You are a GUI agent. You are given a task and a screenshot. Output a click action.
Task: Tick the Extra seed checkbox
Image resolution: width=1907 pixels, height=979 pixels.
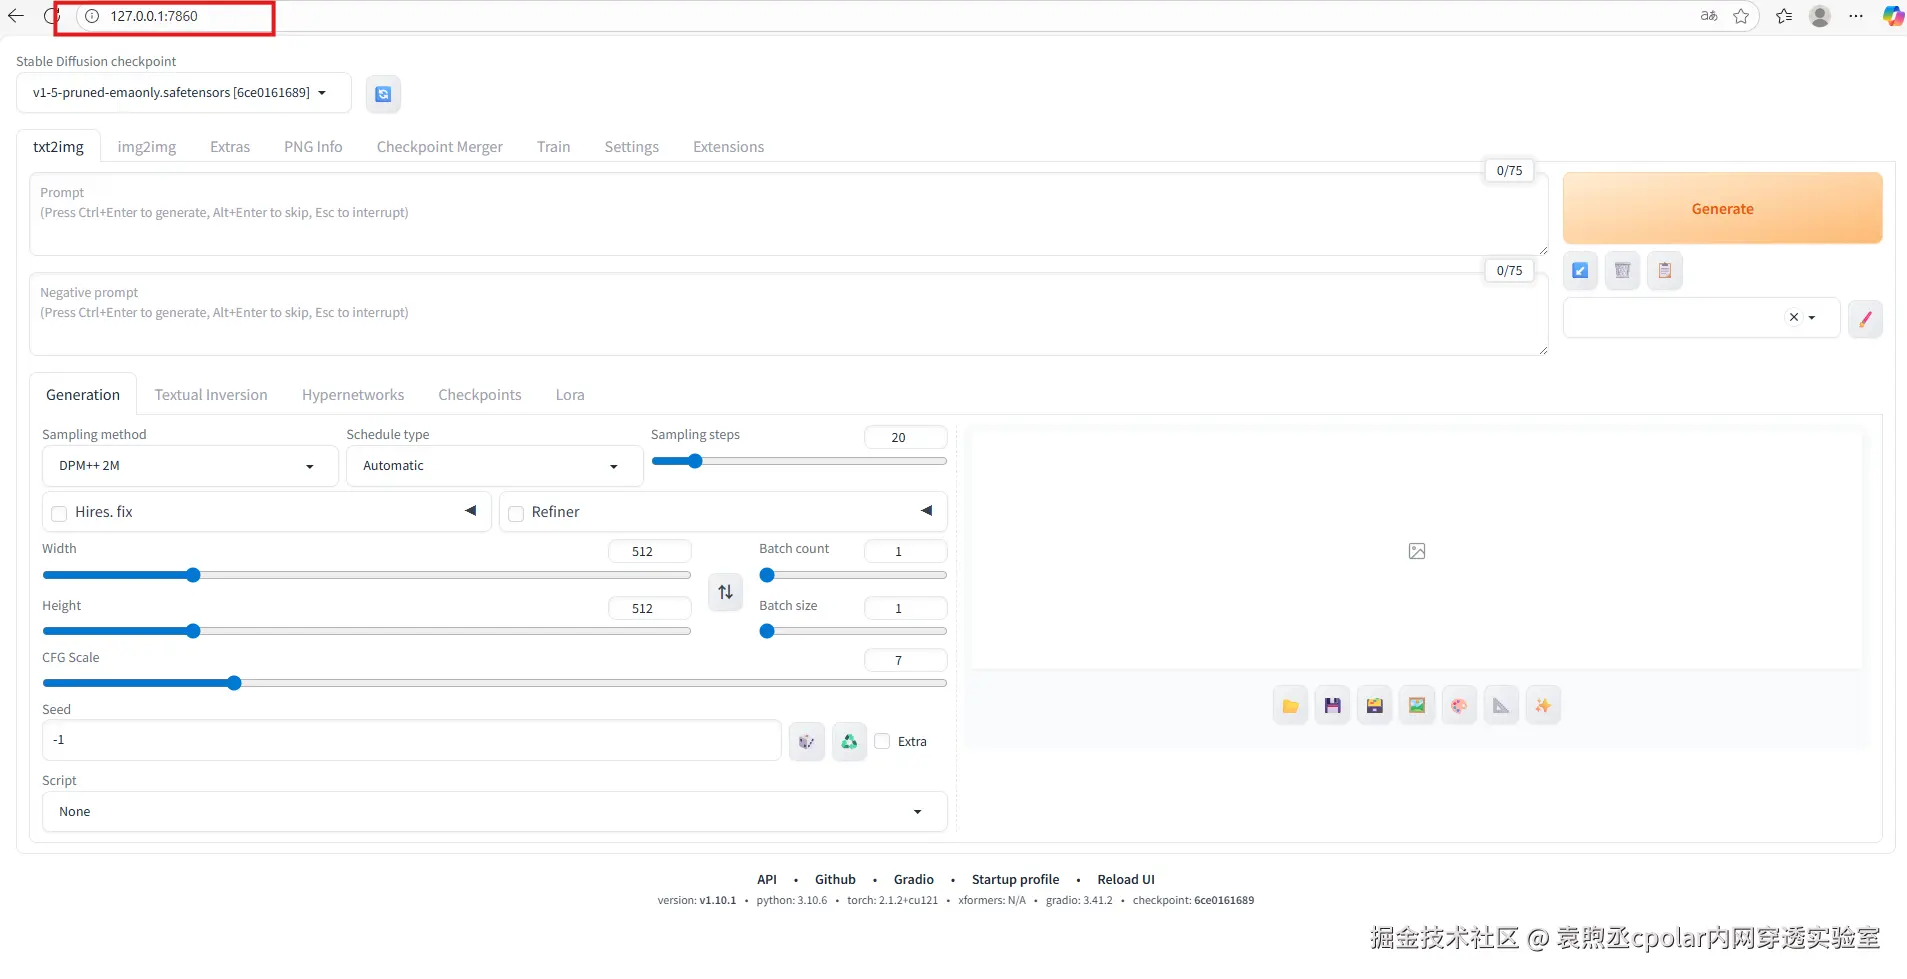(882, 741)
